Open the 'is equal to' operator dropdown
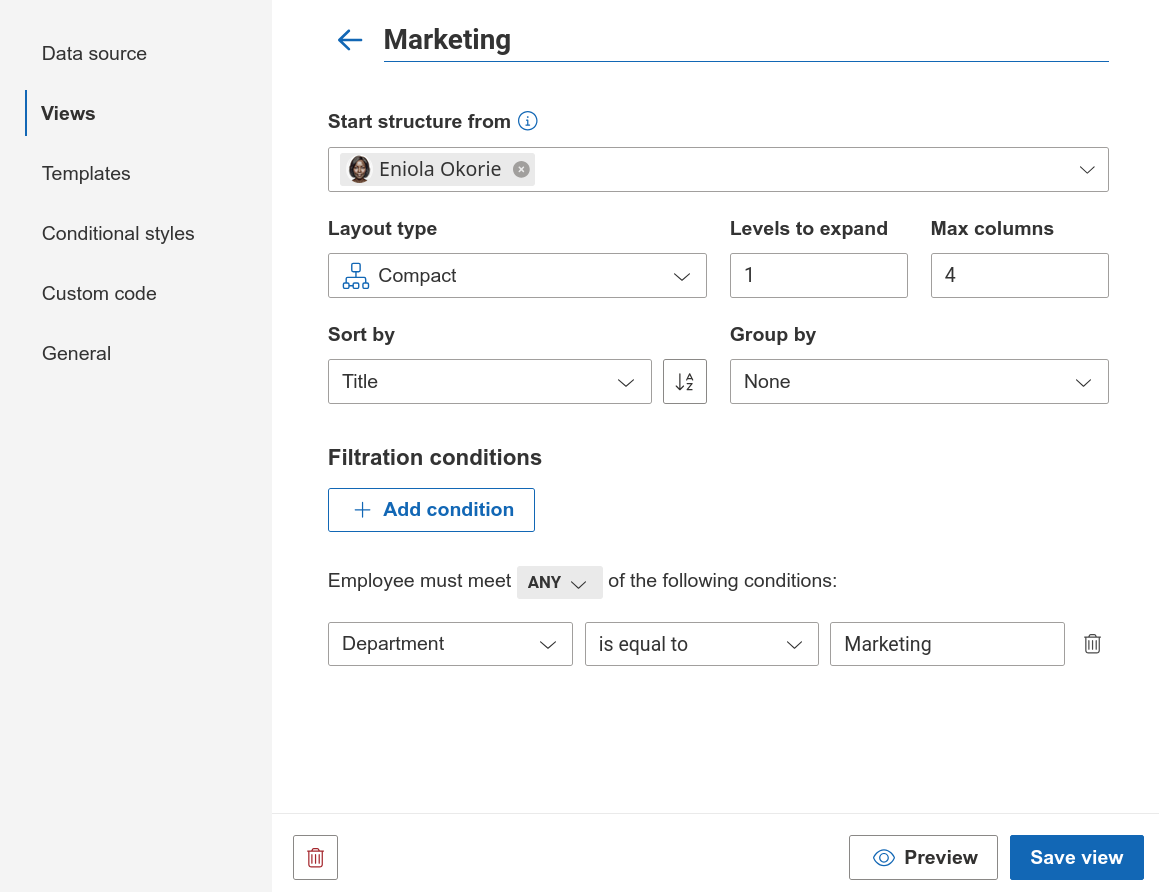Screen dimensions: 1159x892 pos(701,644)
